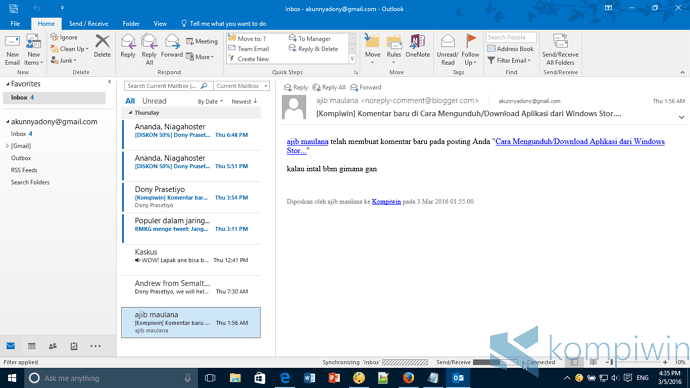The width and height of the screenshot is (690, 388).
Task: Open the File tab
Action: 15,24
